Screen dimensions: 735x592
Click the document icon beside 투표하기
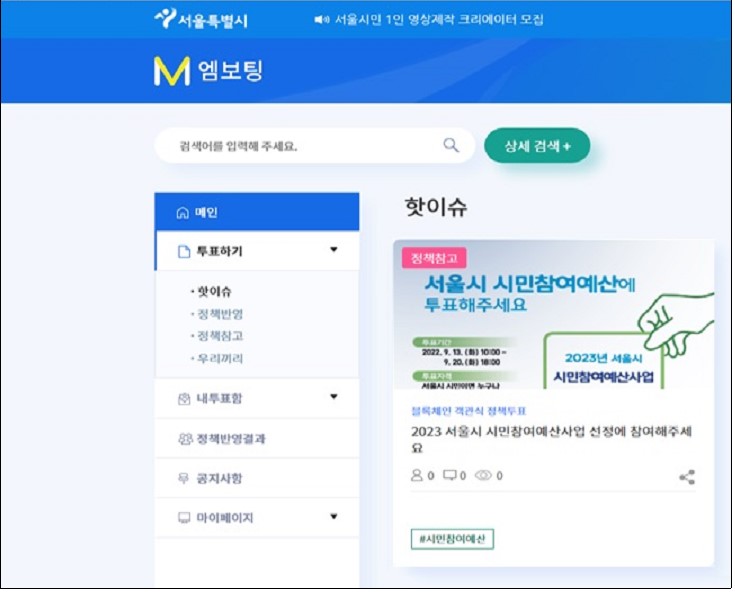click(184, 252)
